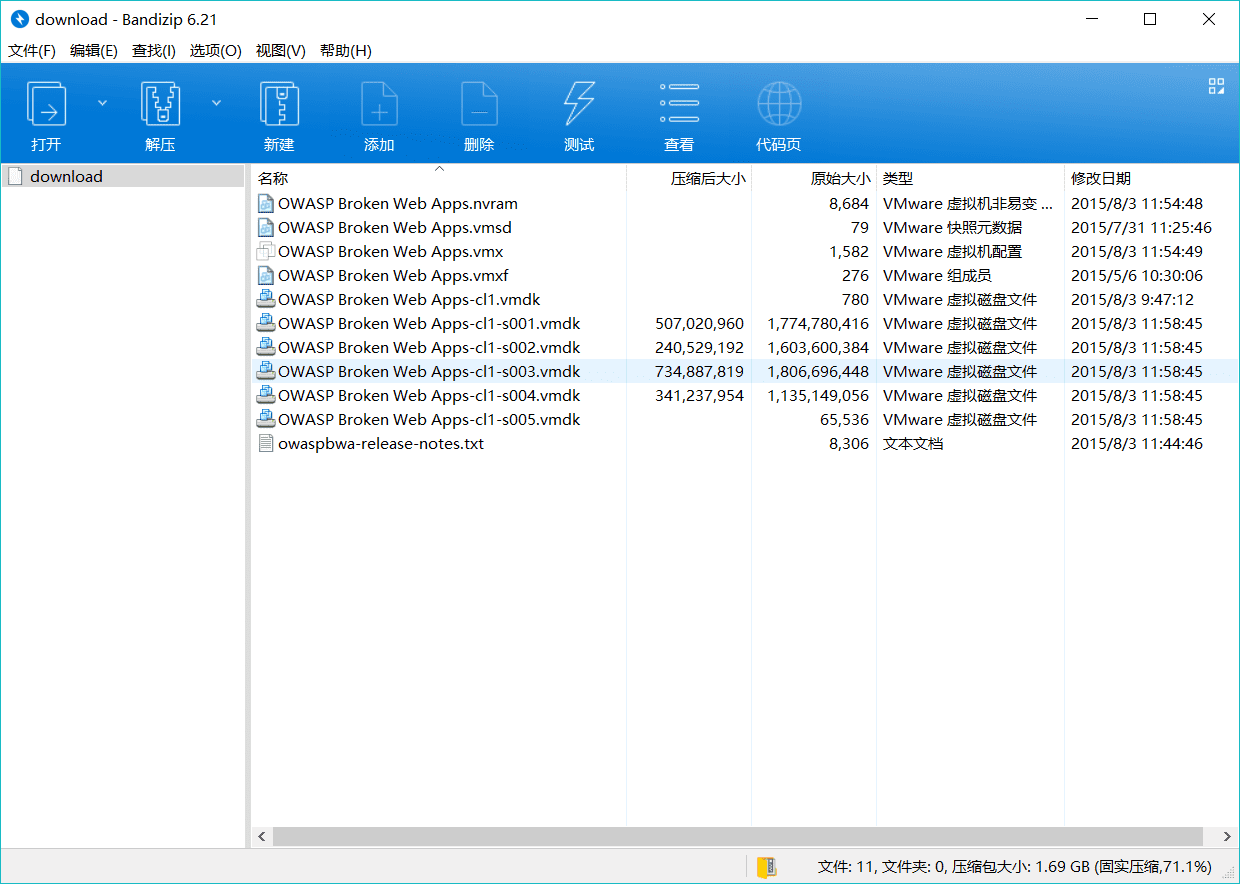Click the disk icon of OWASP Broken Web Apps-cl1.vmdk
The height and width of the screenshot is (884, 1240).
[x=265, y=299]
